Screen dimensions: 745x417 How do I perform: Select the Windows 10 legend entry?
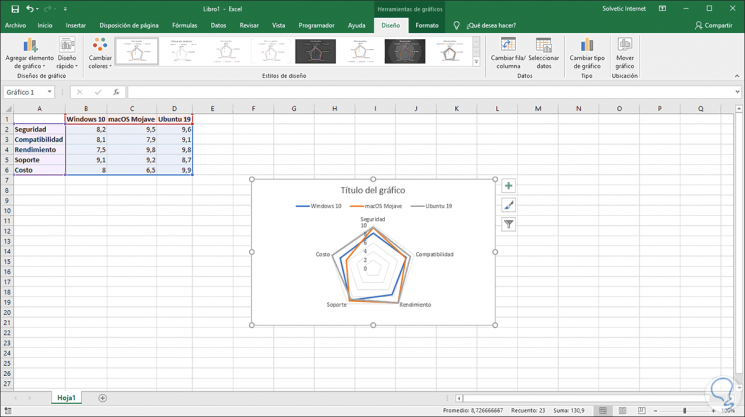point(318,206)
